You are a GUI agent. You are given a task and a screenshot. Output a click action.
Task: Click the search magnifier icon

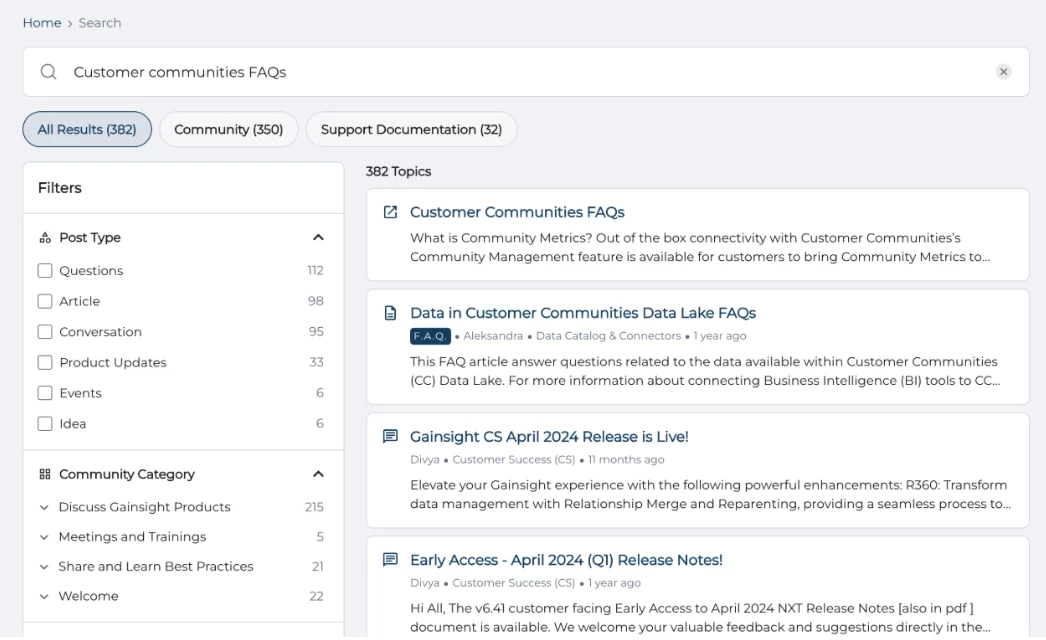pyautogui.click(x=48, y=71)
